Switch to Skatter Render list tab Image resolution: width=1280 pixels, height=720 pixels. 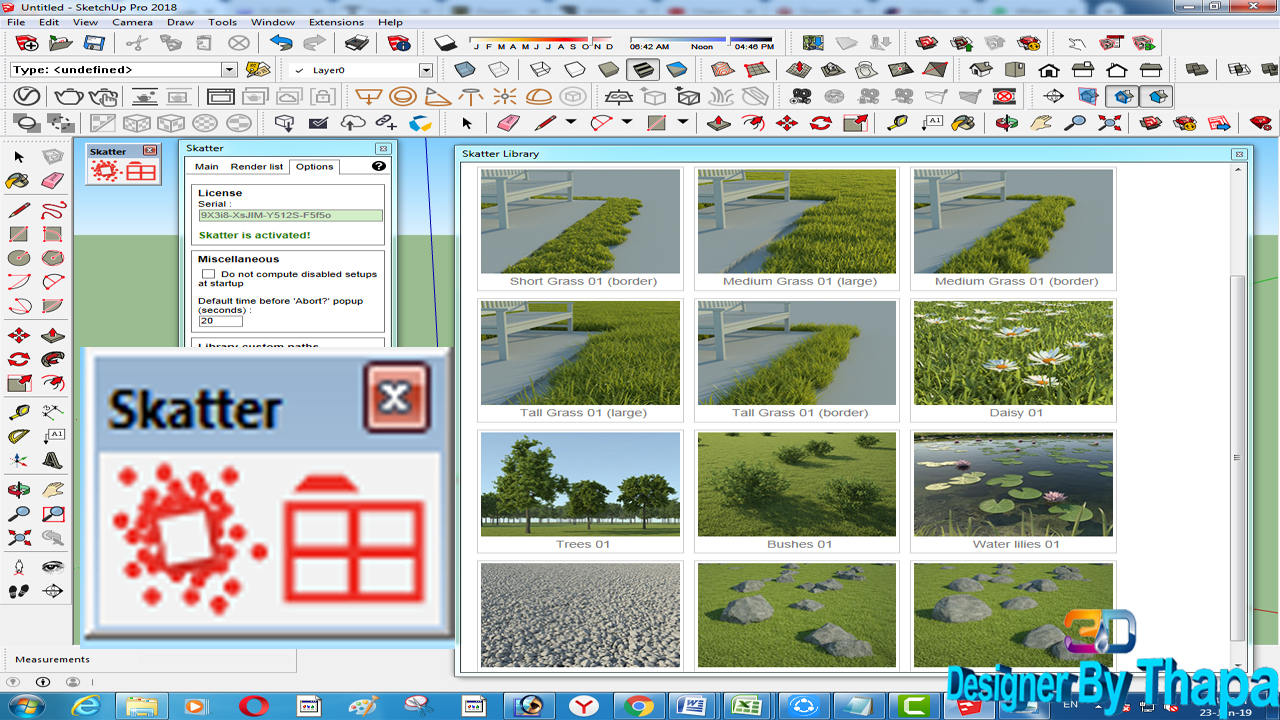pos(256,166)
